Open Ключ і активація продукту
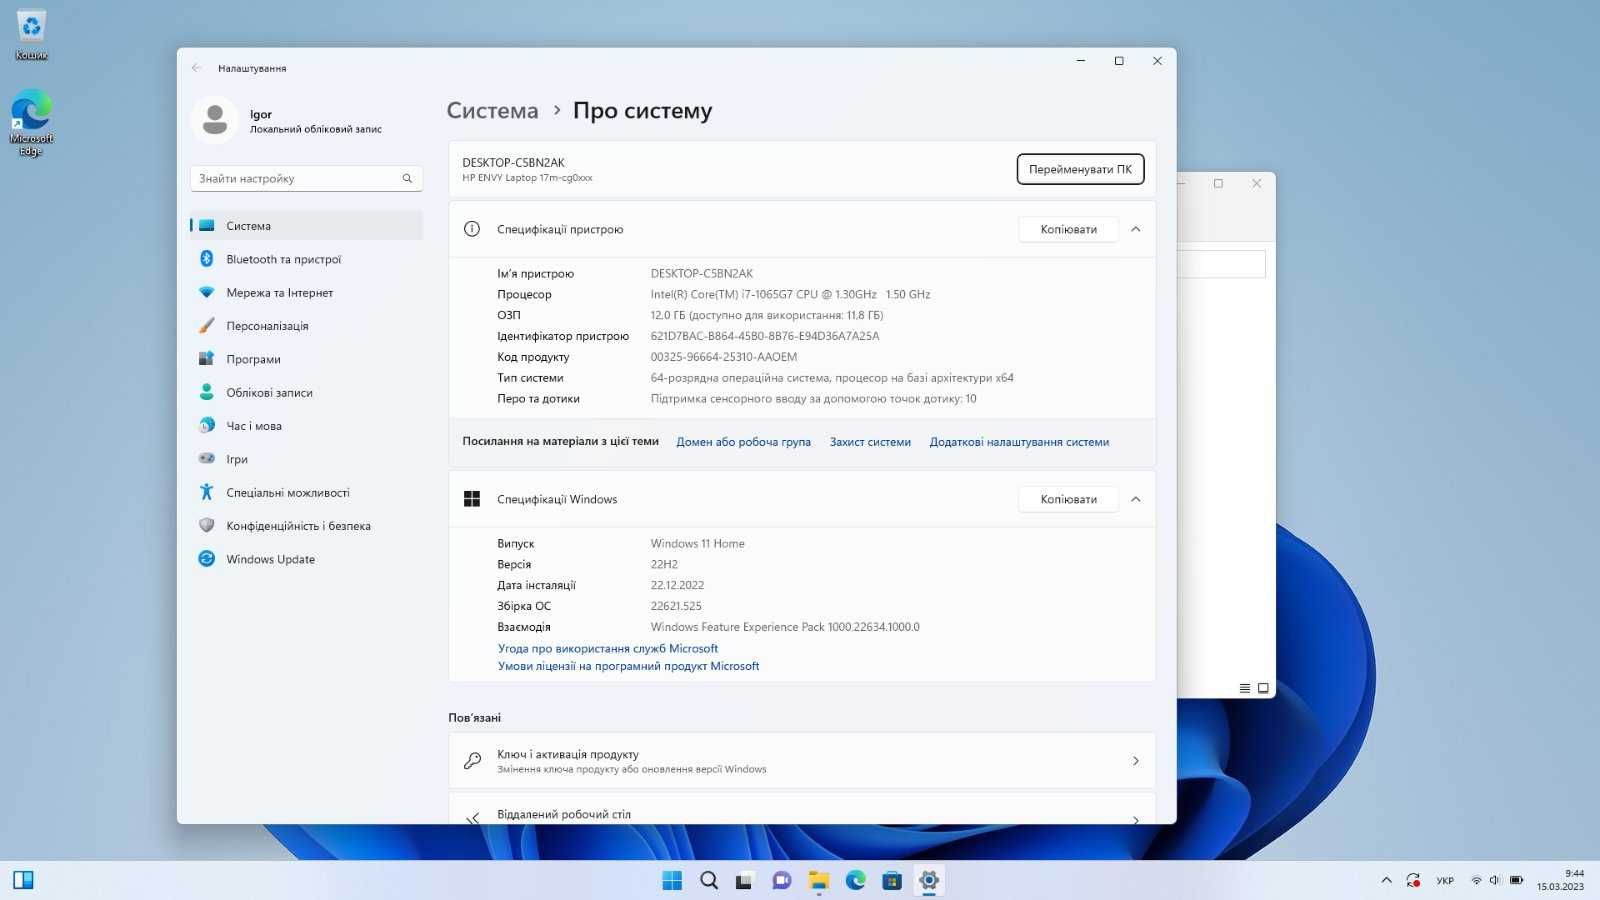The height and width of the screenshot is (900, 1600). [x=802, y=761]
